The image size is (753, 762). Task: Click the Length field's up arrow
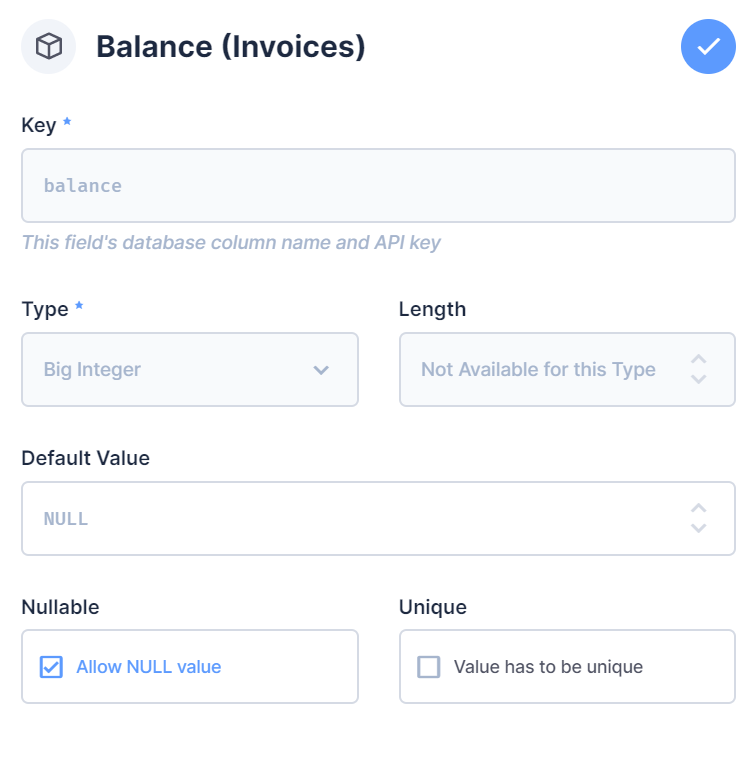click(x=699, y=359)
